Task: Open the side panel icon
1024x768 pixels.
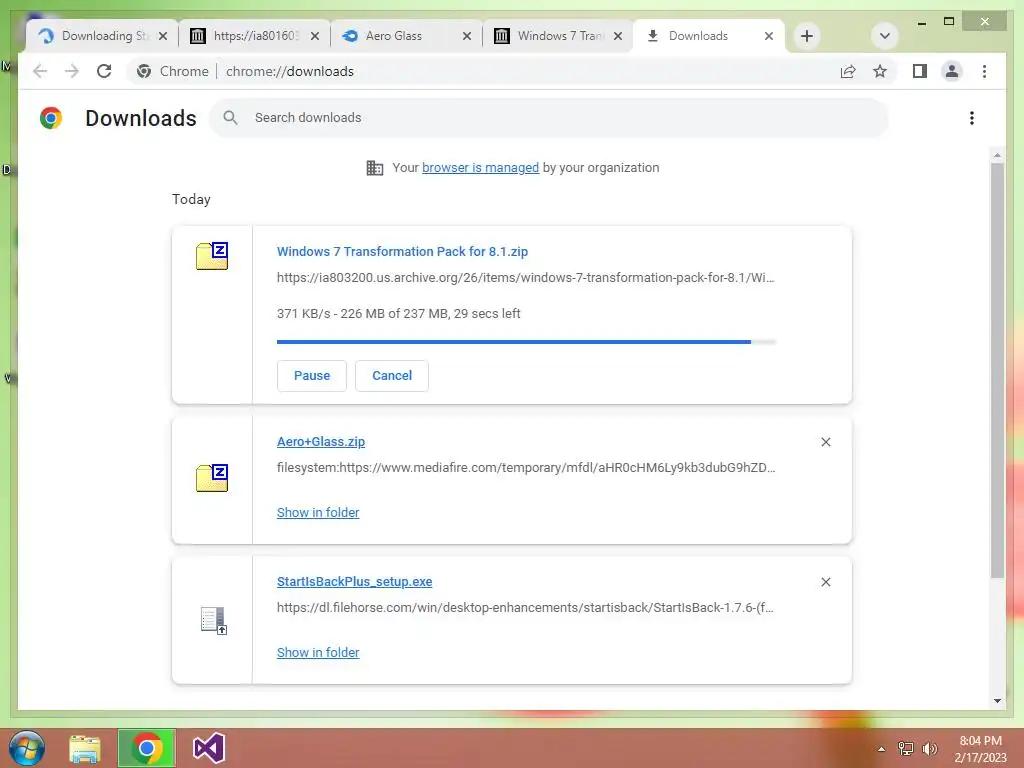Action: [920, 71]
